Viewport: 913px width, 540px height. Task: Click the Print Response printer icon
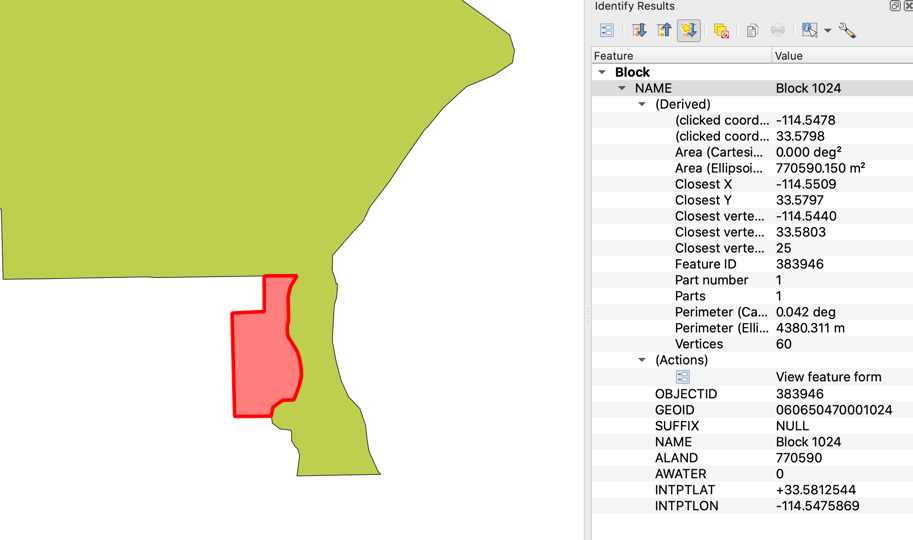pos(777,30)
